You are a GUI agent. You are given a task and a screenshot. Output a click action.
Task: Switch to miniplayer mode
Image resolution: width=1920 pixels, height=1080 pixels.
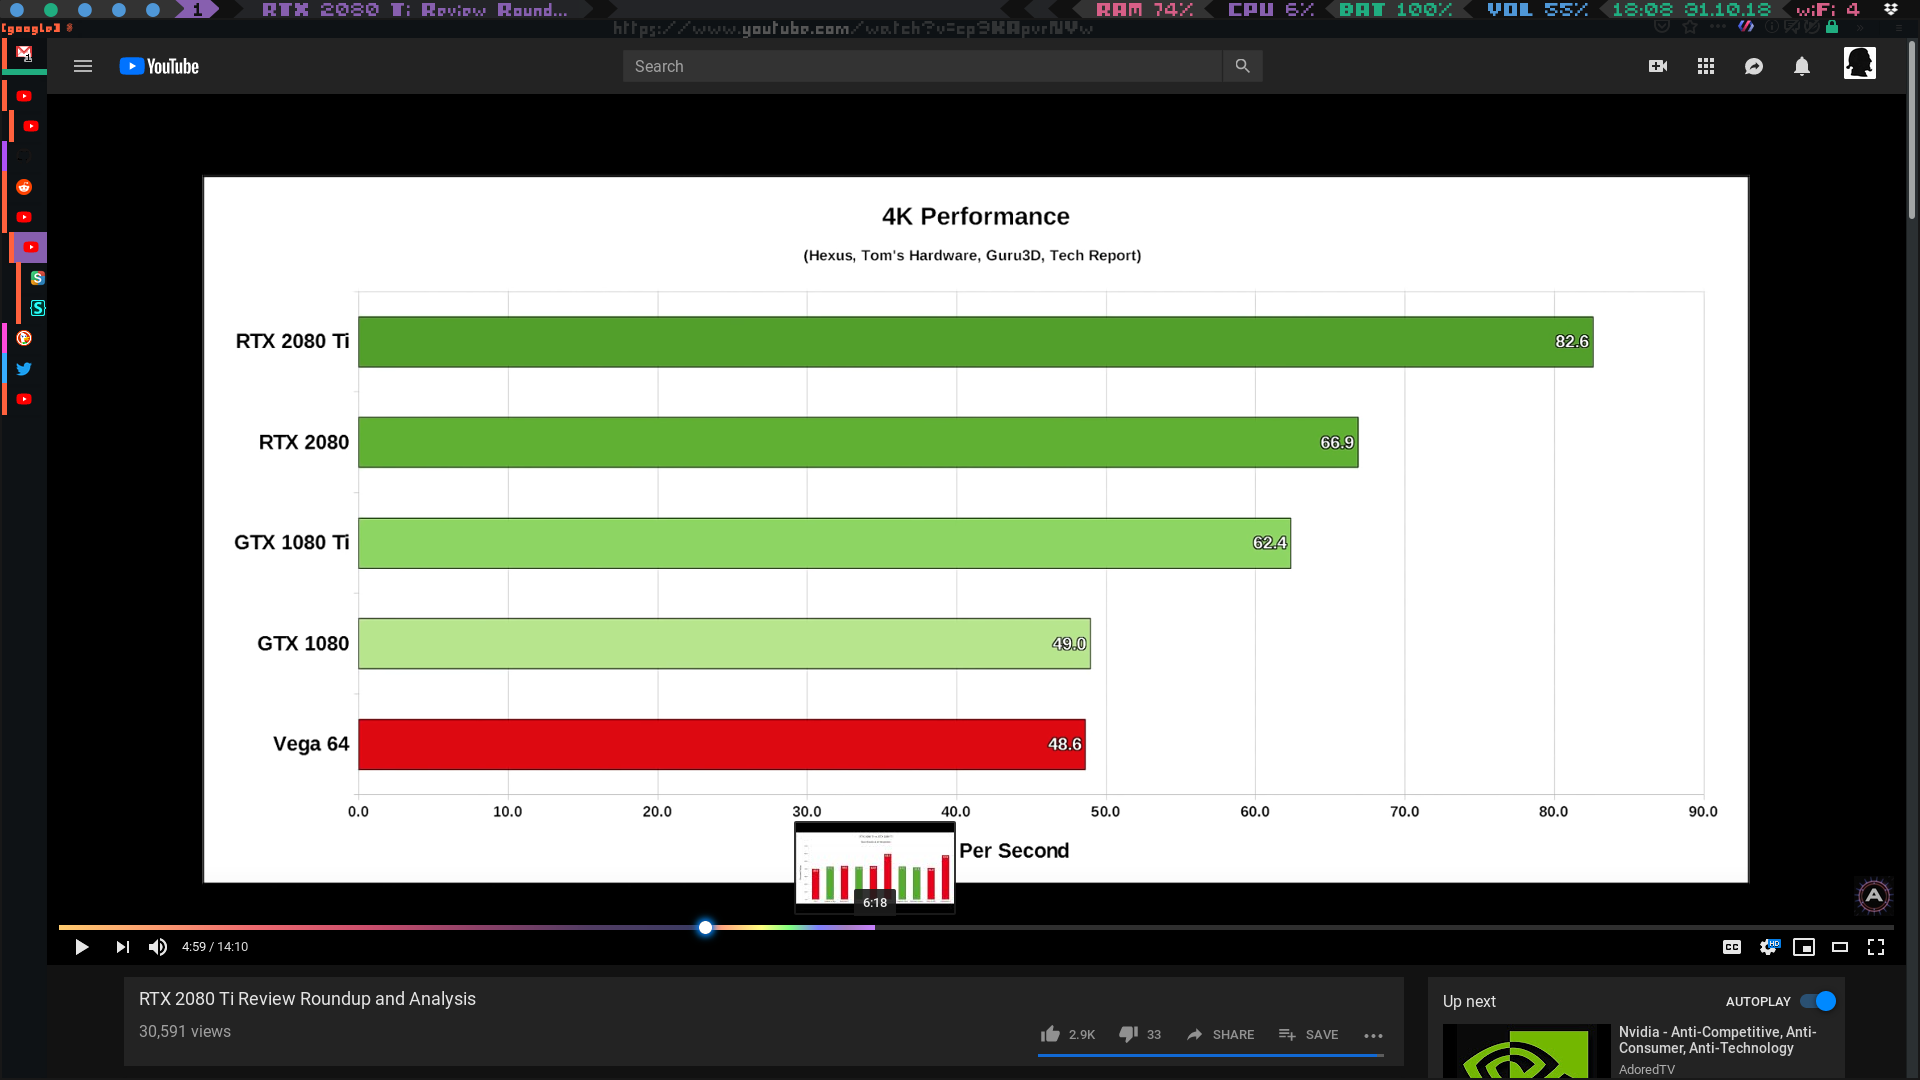[1804, 947]
